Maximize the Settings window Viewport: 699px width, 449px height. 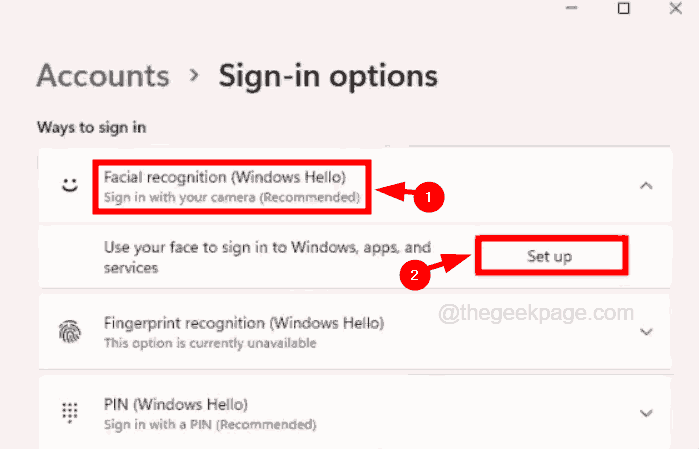point(624,9)
